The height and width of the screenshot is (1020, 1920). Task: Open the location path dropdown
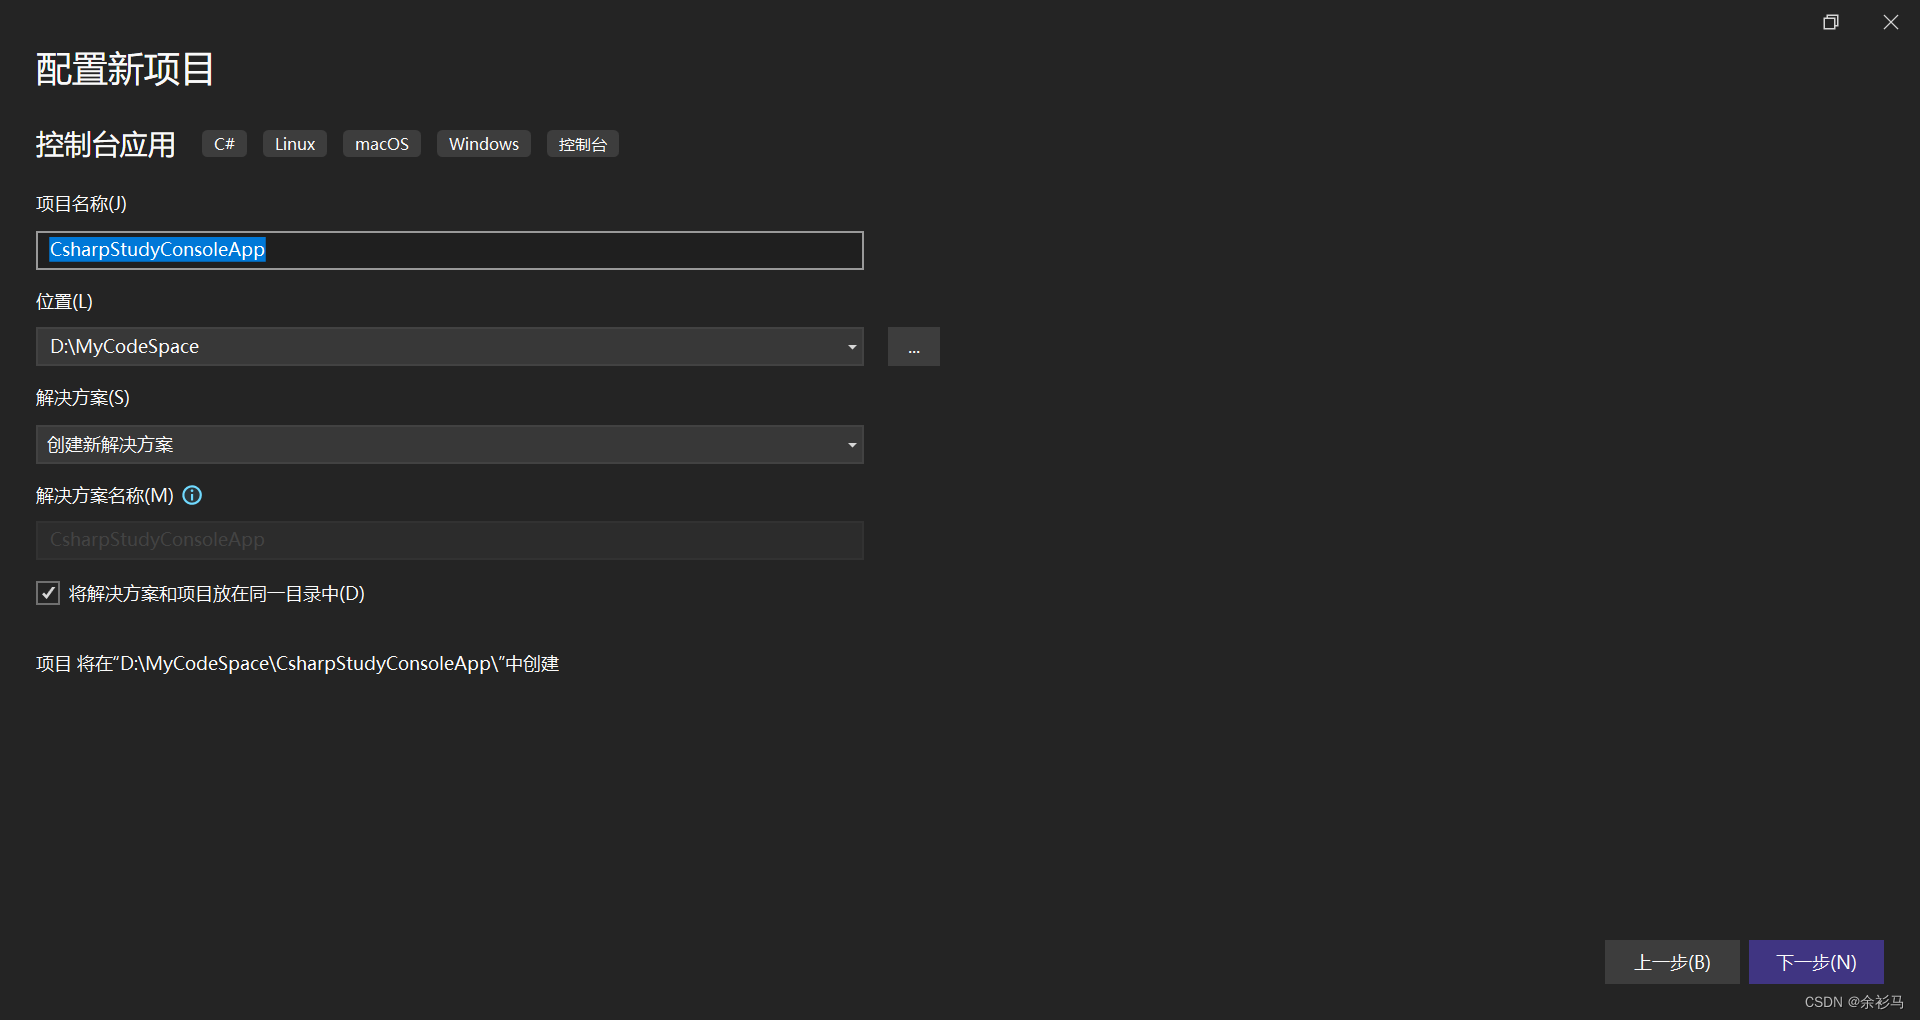pyautogui.click(x=852, y=347)
